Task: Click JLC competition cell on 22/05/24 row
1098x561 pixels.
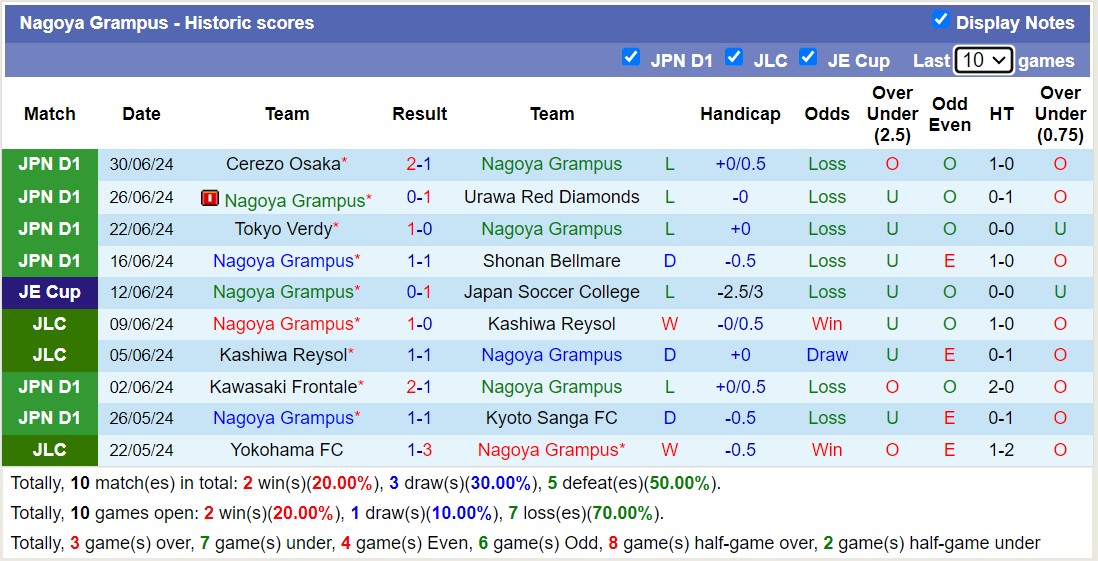Action: (x=50, y=450)
